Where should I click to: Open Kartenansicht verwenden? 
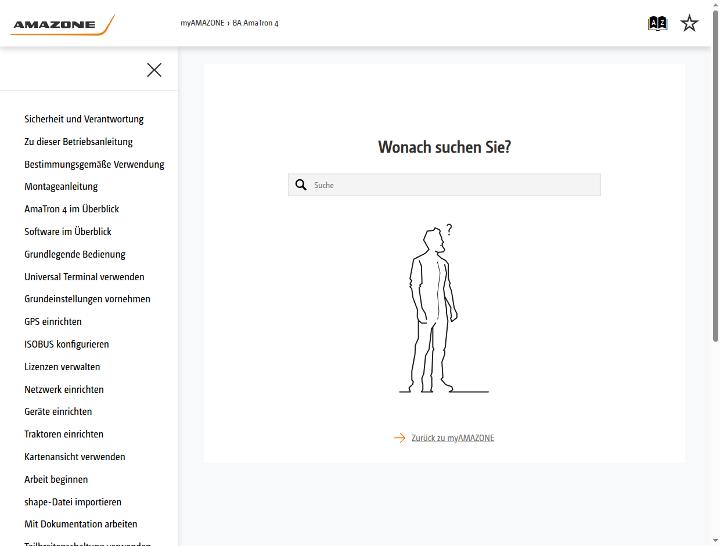pos(75,456)
